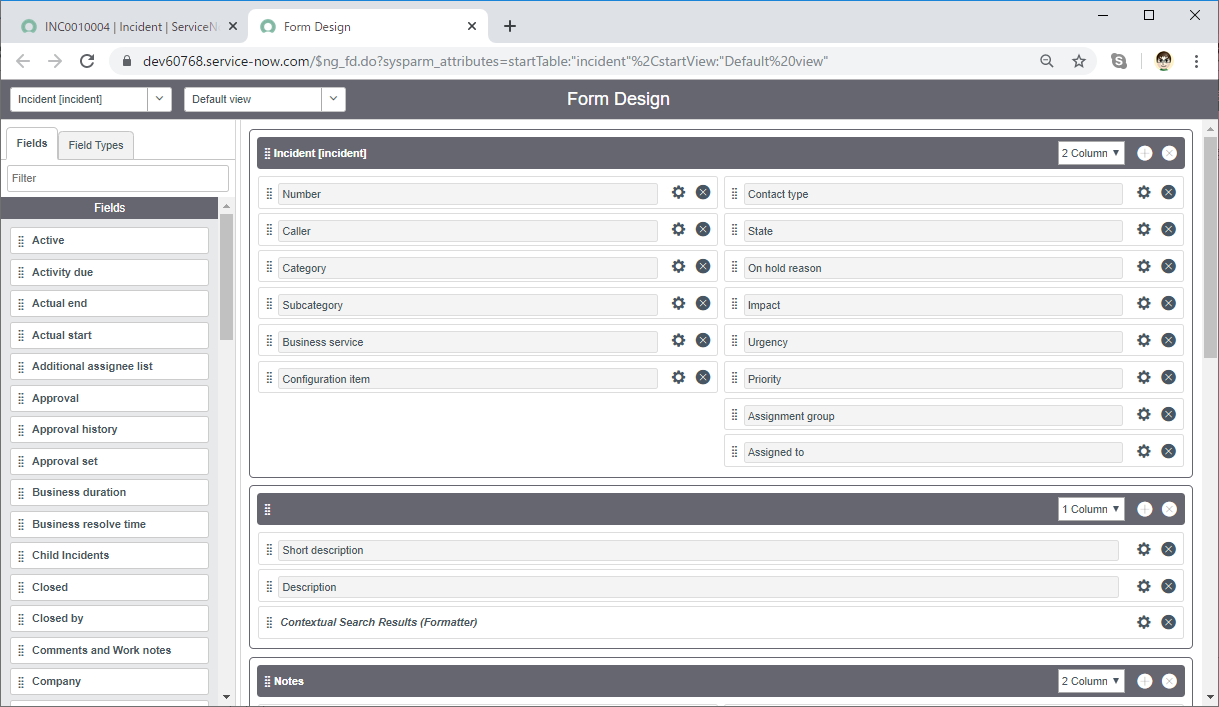This screenshot has height=707, width=1219.
Task: Remove the Caller field
Action: [703, 230]
